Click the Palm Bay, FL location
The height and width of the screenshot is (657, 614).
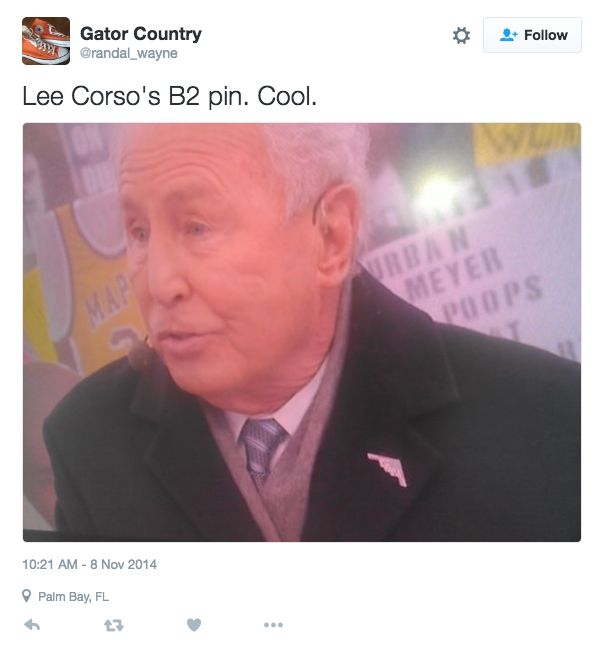(73, 596)
